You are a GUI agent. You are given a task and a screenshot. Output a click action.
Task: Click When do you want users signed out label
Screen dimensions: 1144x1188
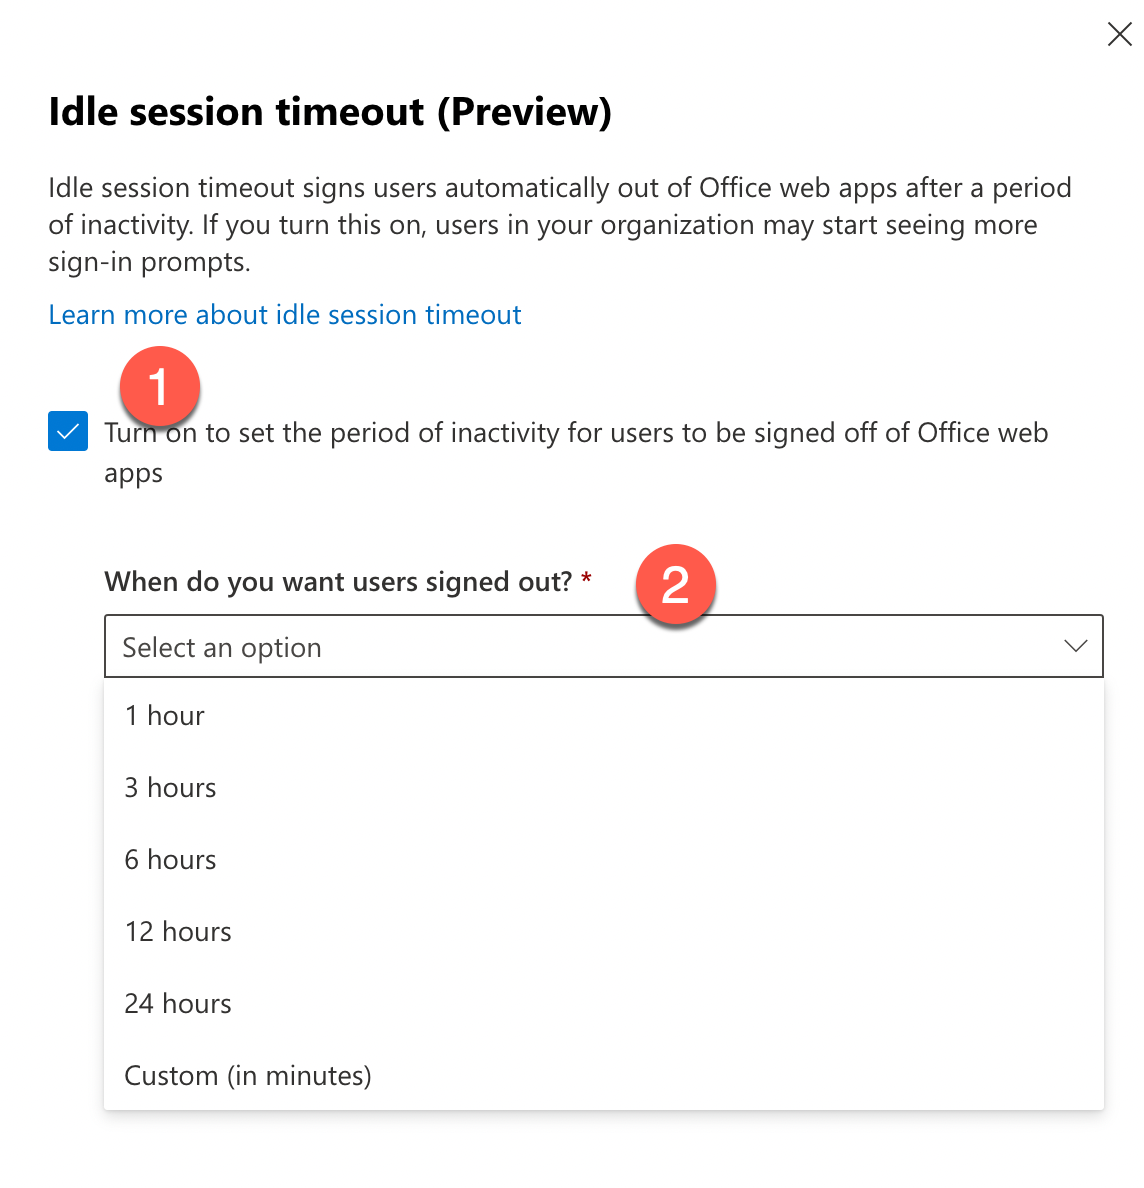340,581
